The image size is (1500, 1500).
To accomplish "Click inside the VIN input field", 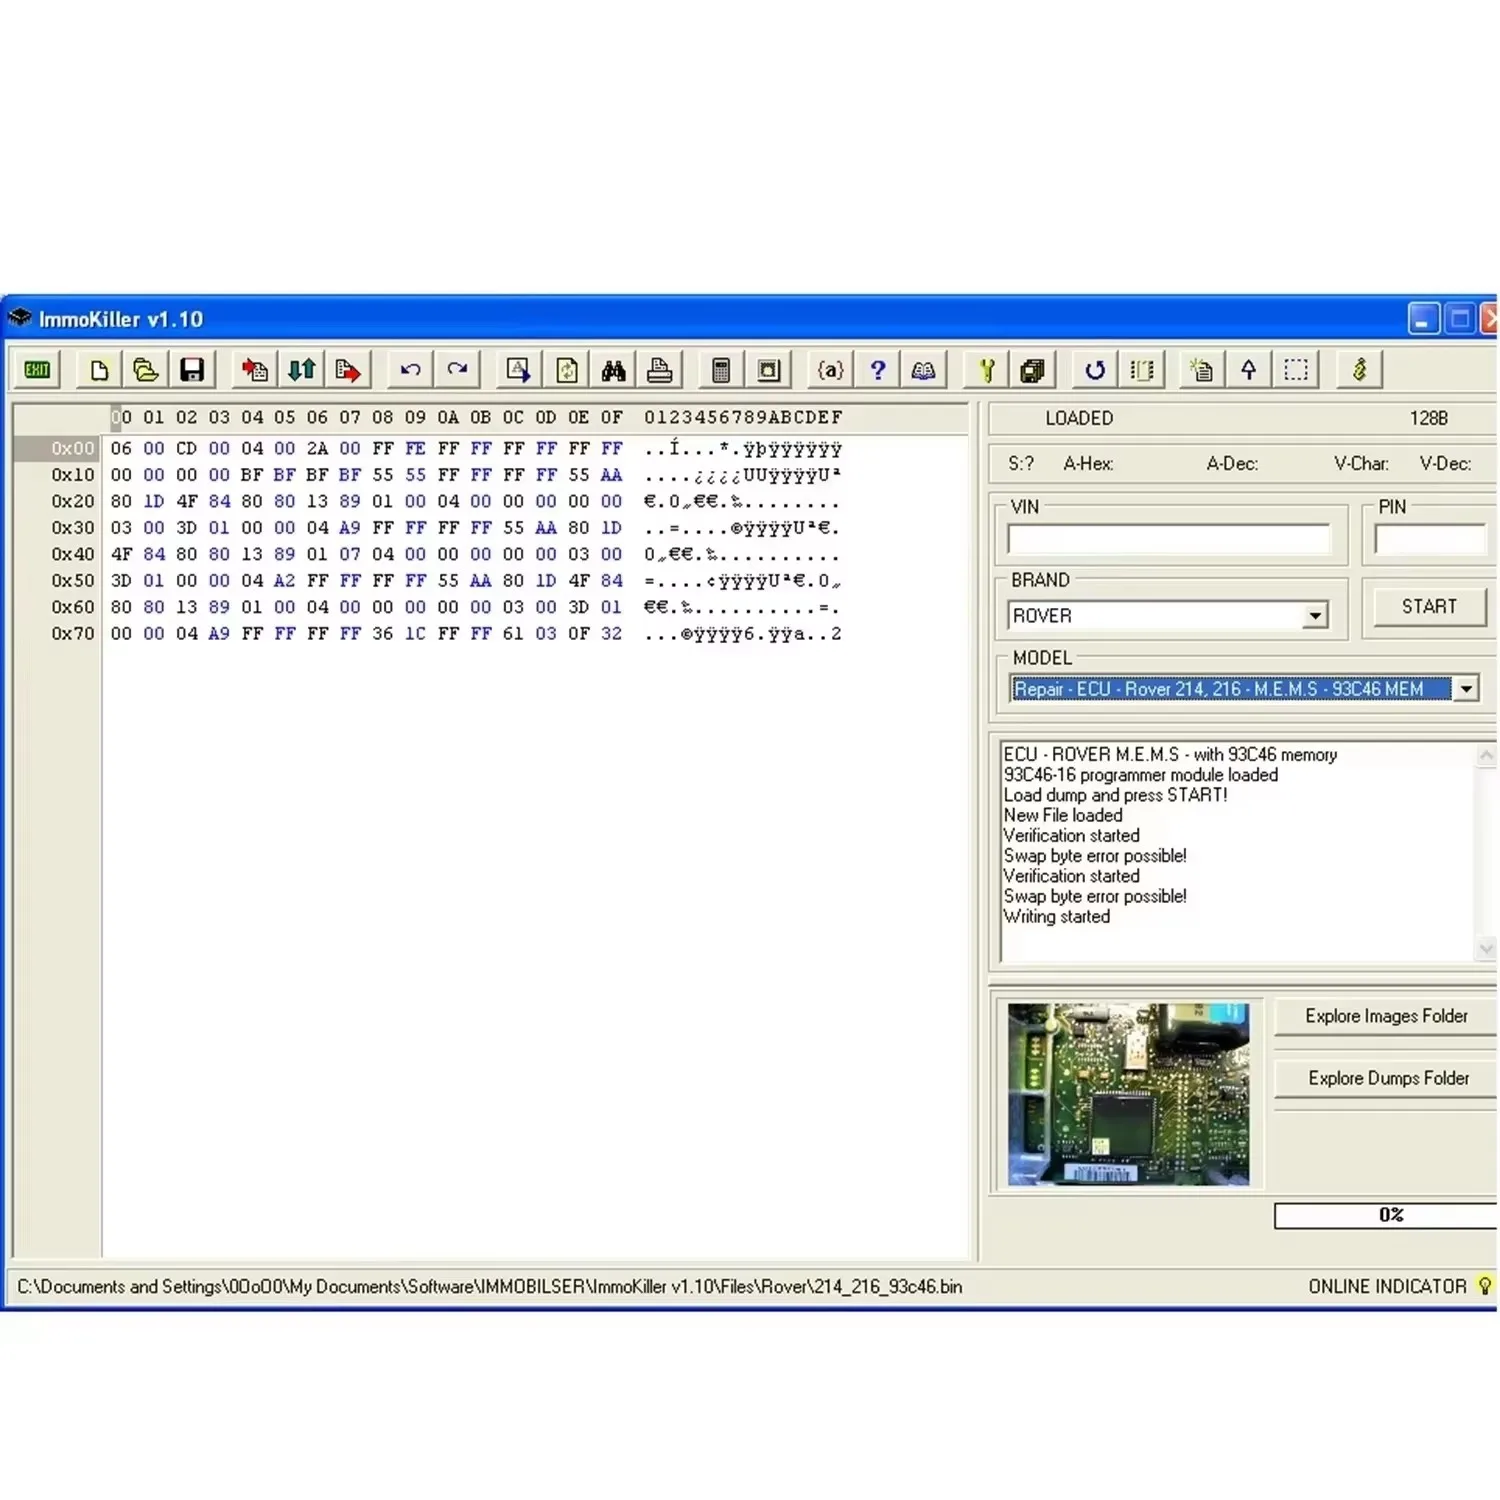I will pos(1170,538).
